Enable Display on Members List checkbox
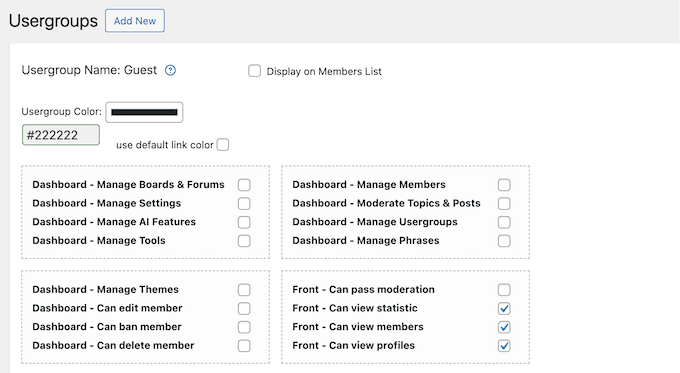The image size is (680, 373). coord(255,71)
